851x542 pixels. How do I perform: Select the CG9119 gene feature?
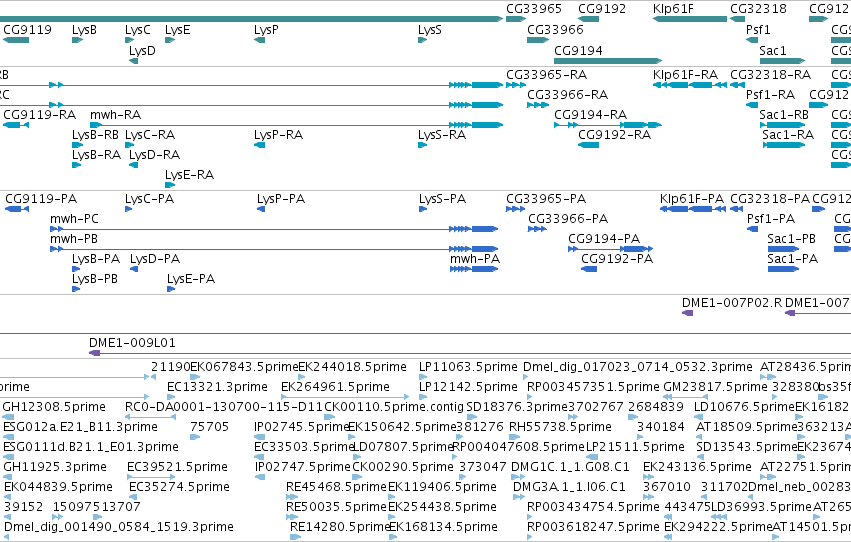[x=16, y=40]
